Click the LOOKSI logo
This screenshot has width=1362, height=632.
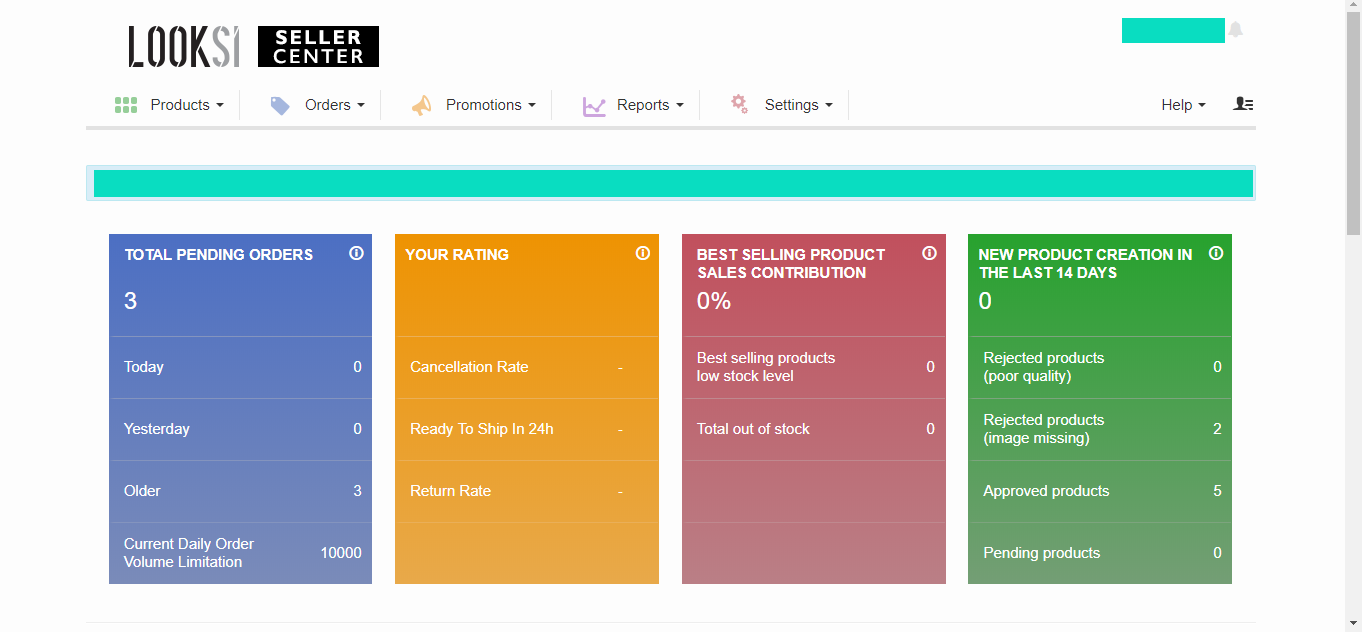(x=184, y=47)
